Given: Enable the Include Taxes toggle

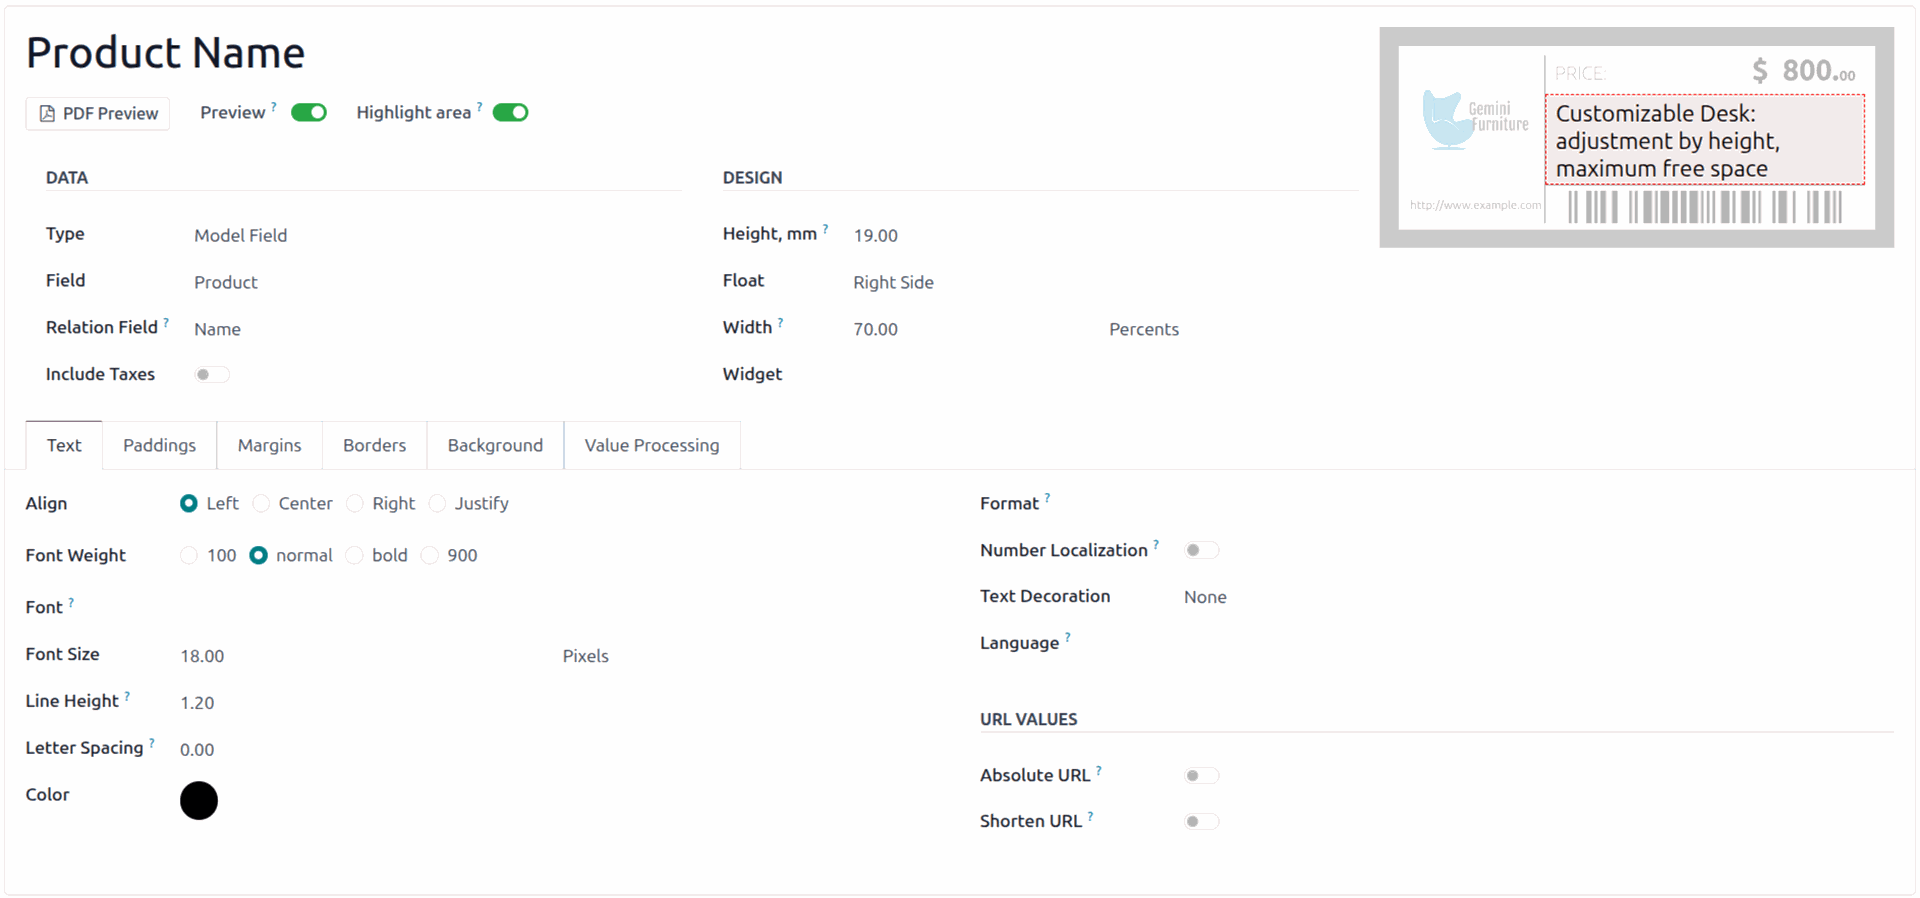Looking at the screenshot, I should click(211, 375).
